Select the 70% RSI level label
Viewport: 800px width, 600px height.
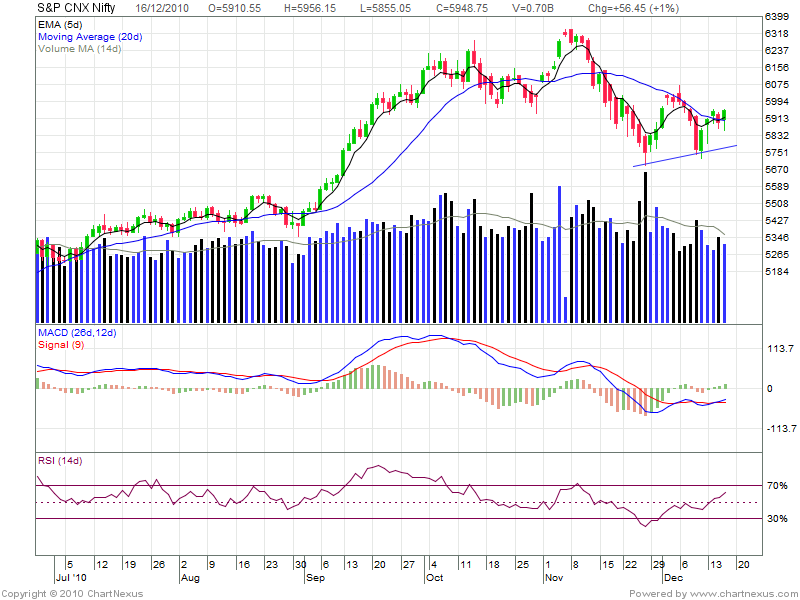778,486
